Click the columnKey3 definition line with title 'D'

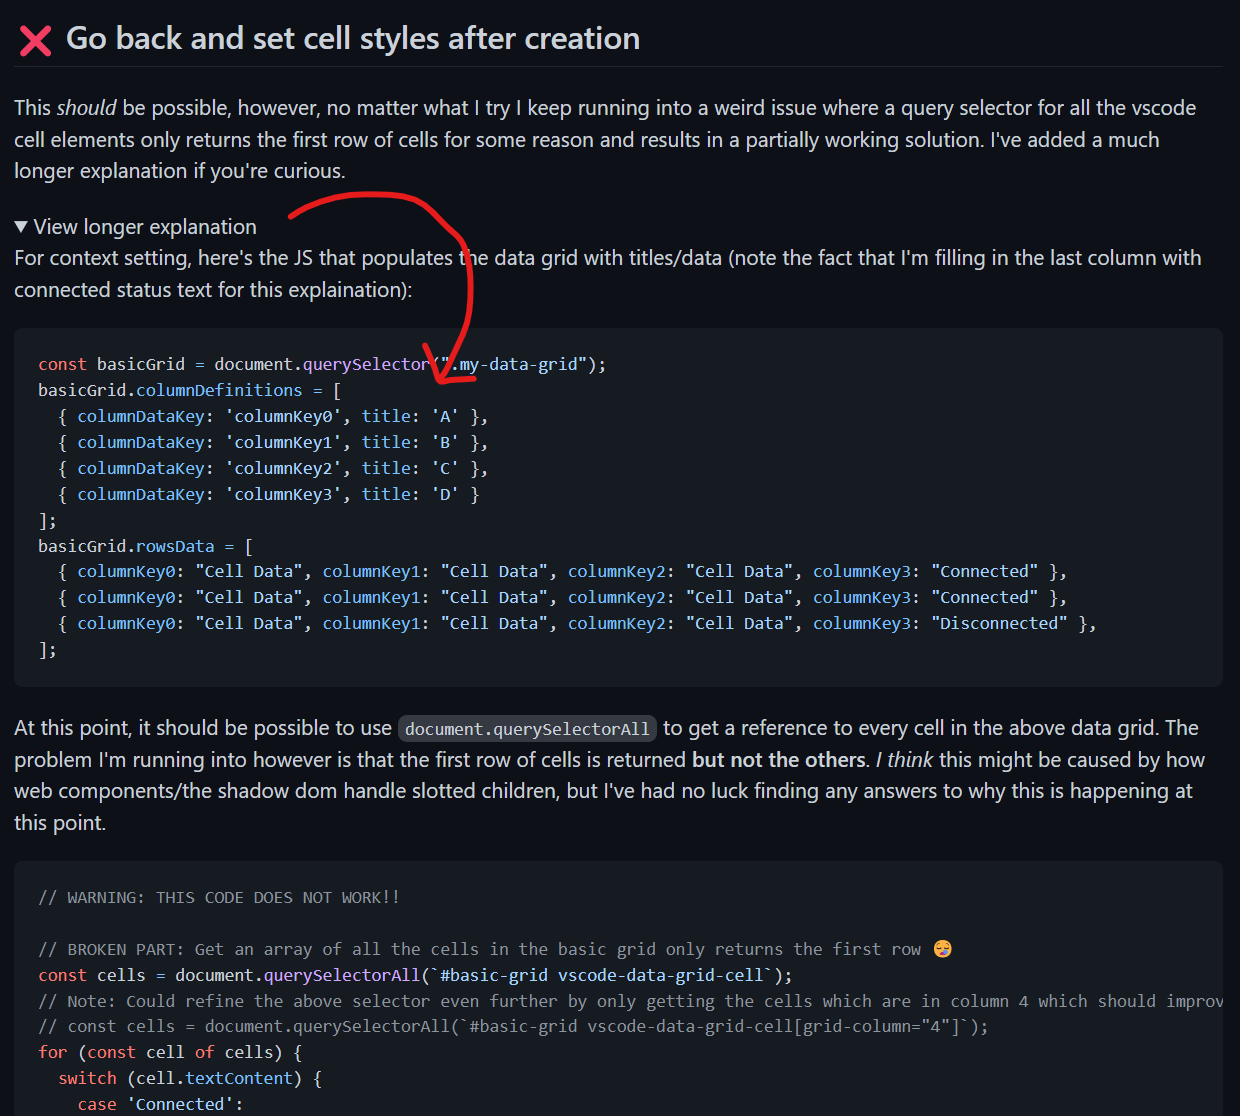point(268,495)
